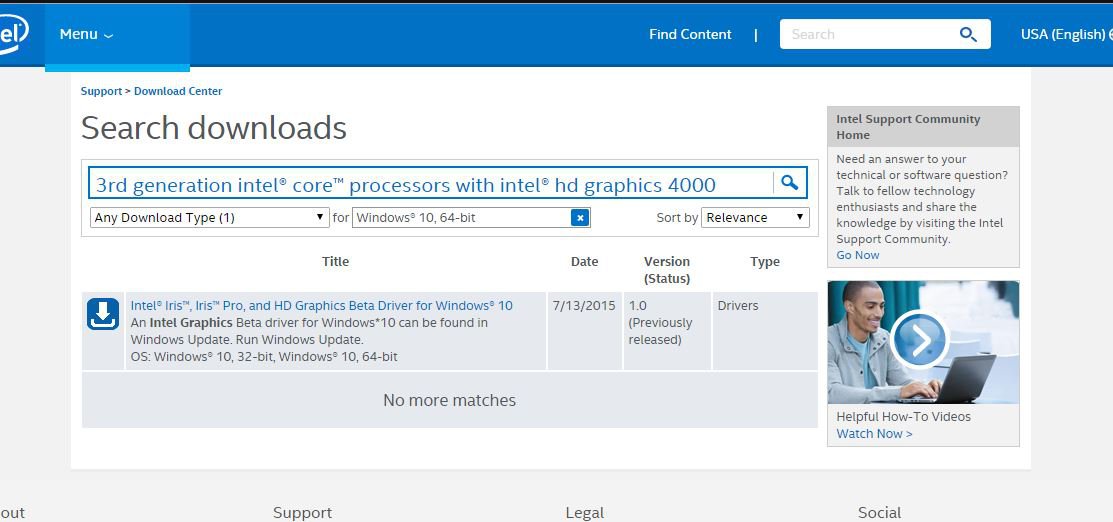Click the download search magnifier button

pos(789,183)
